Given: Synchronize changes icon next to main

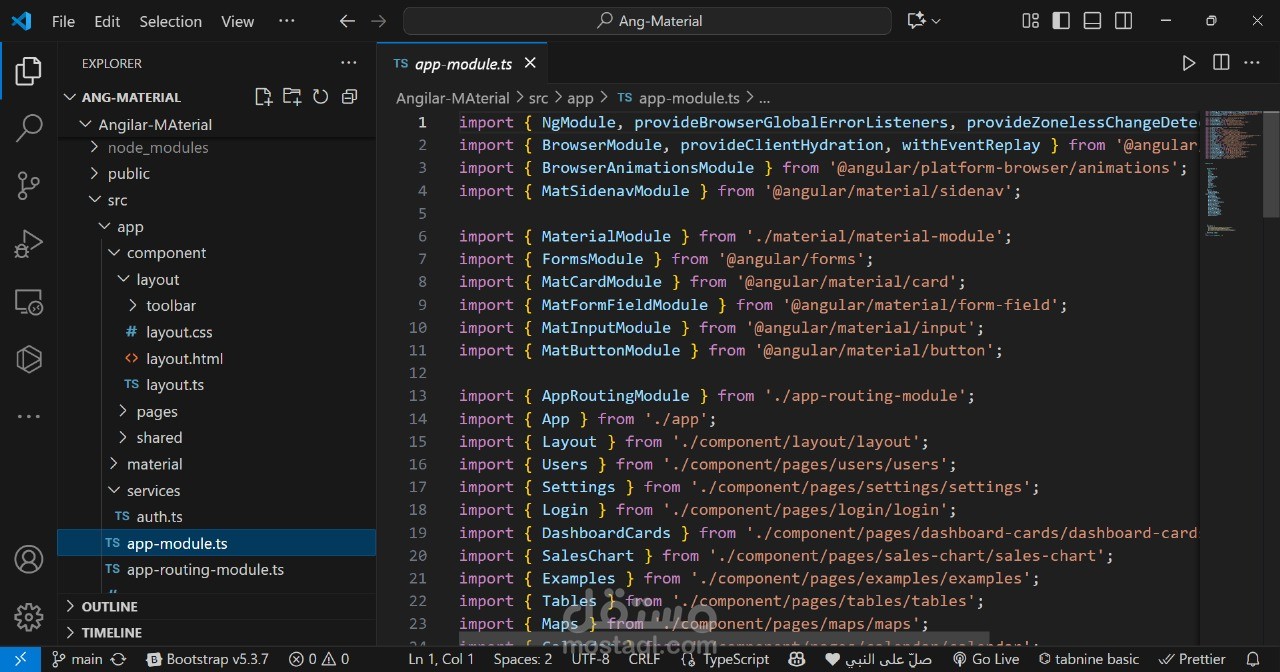Looking at the screenshot, I should (118, 659).
